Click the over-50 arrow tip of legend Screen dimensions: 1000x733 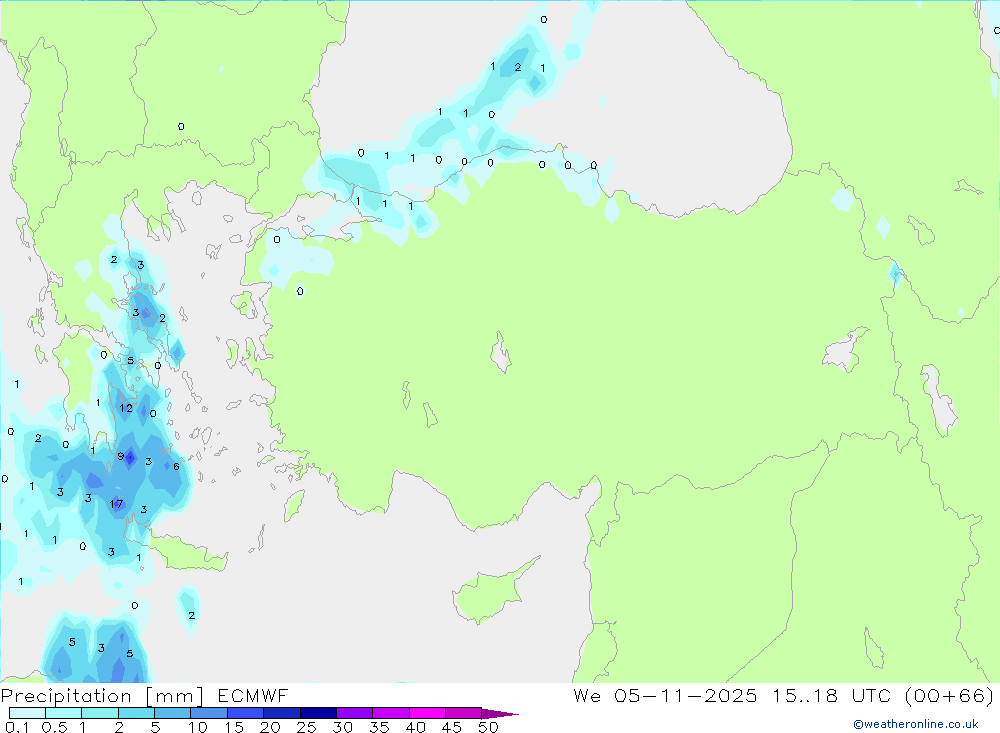[501, 713]
